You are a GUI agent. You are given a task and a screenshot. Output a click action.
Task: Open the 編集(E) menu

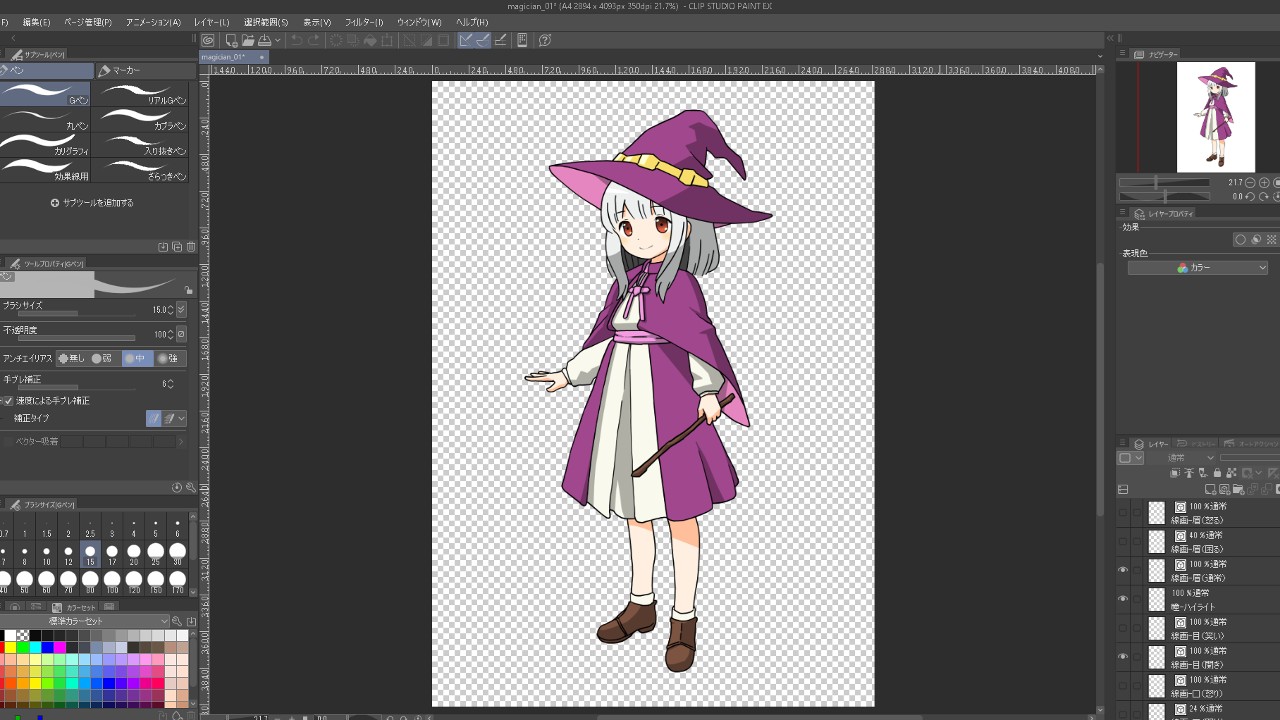pyautogui.click(x=36, y=22)
